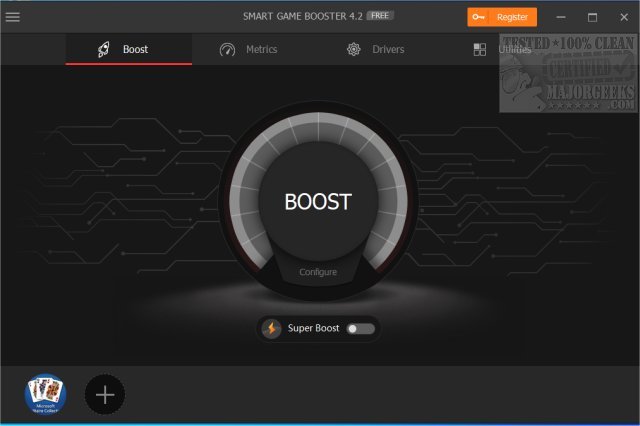Open the Configure settings
This screenshot has height=426, width=640.
click(x=318, y=272)
